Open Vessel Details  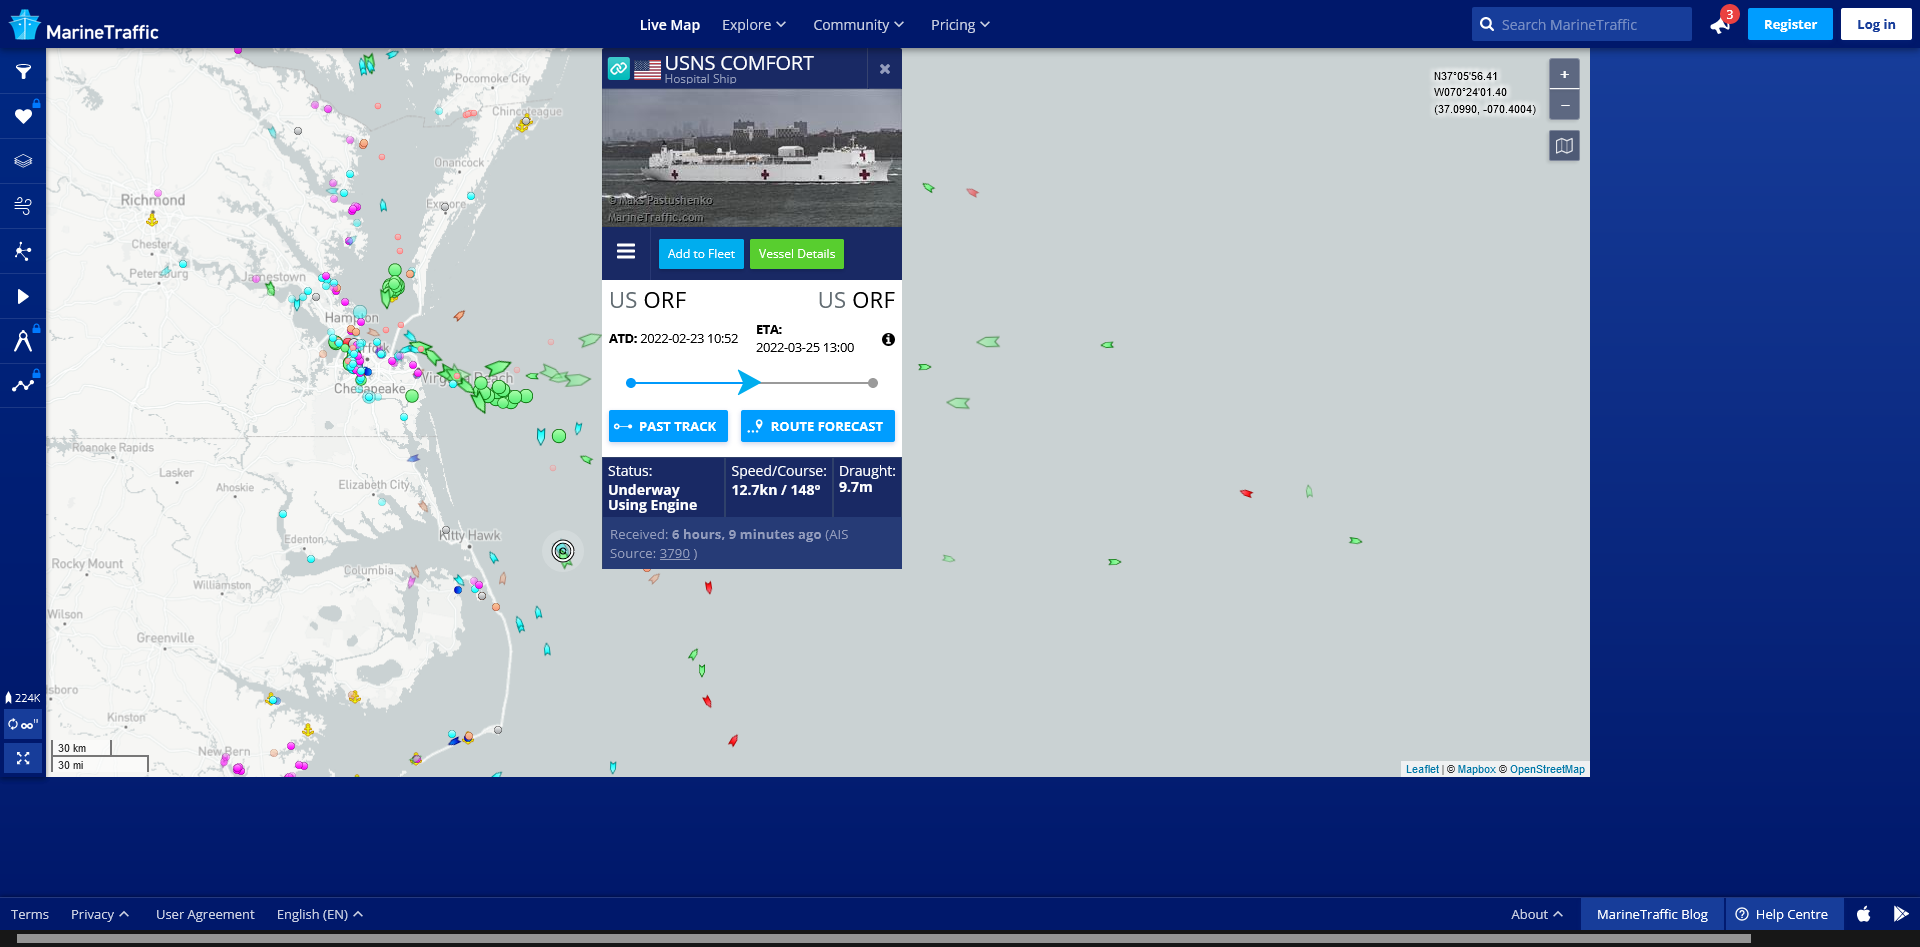pos(797,254)
